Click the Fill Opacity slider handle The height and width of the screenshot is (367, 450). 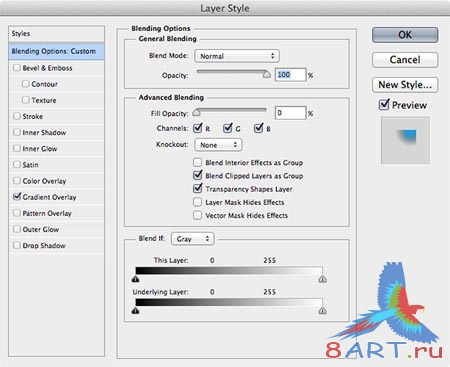[x=197, y=113]
